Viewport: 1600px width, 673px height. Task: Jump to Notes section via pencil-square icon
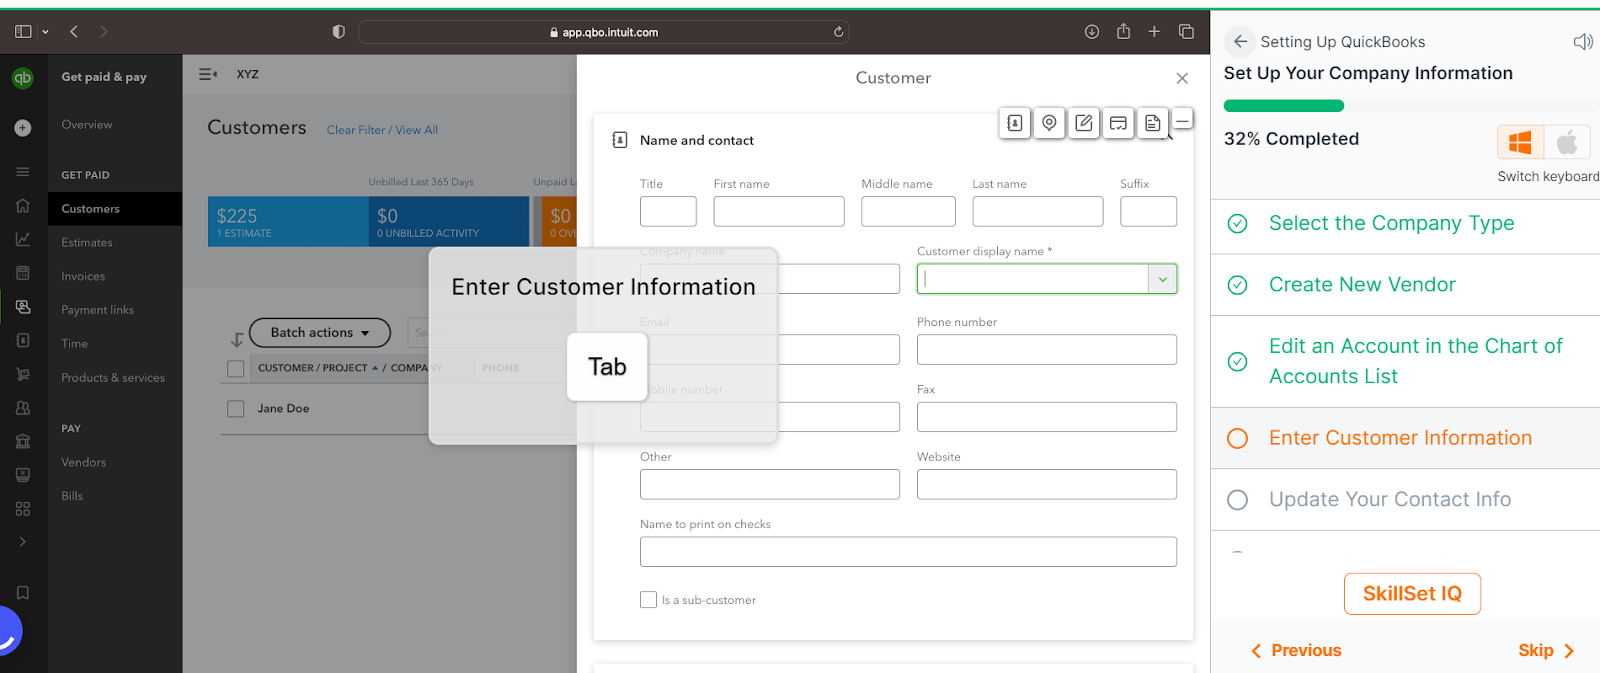tap(1084, 123)
